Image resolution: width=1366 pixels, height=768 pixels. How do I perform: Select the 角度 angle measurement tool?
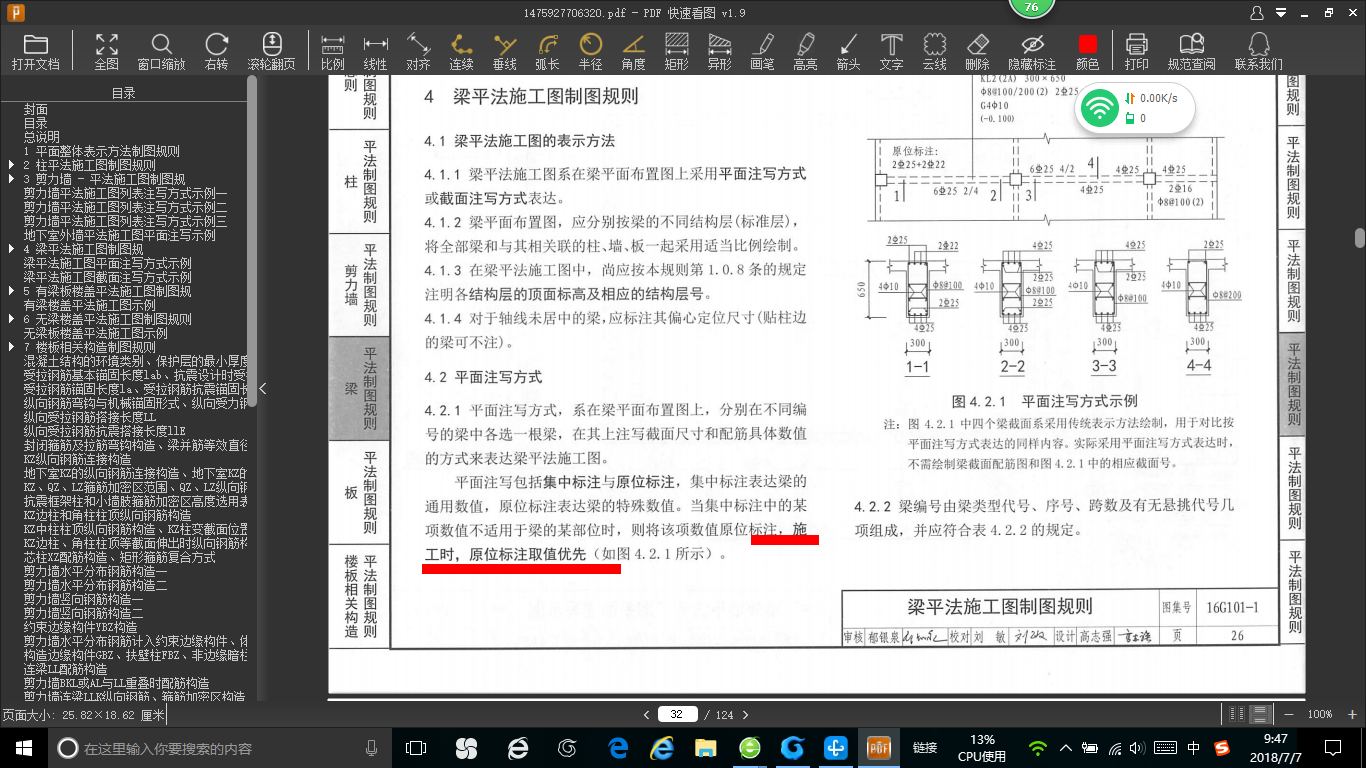pos(633,52)
